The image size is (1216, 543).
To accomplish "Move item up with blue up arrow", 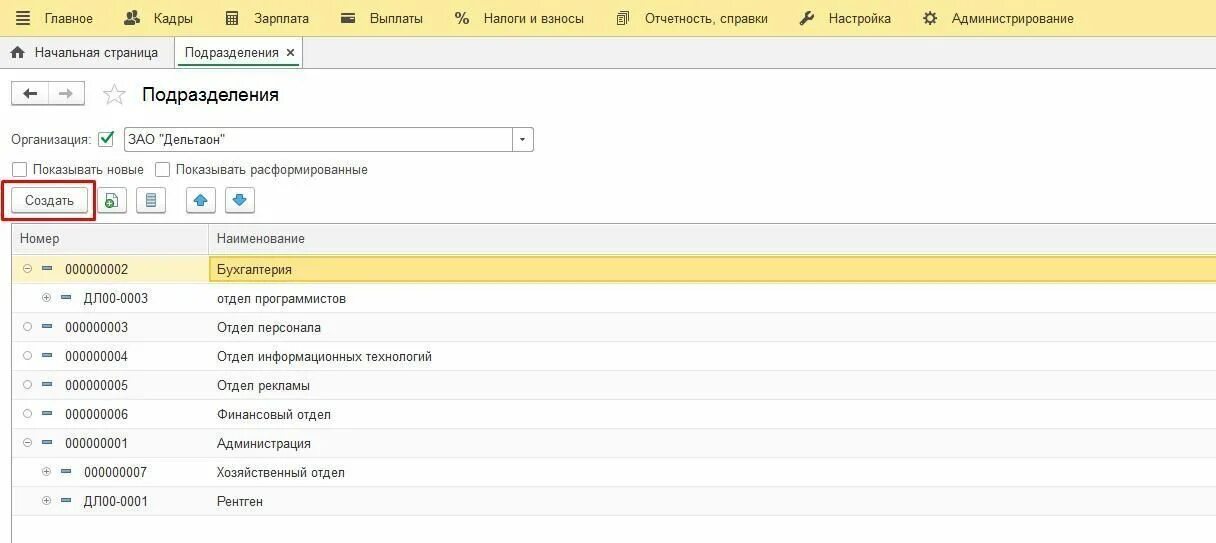I will point(200,200).
